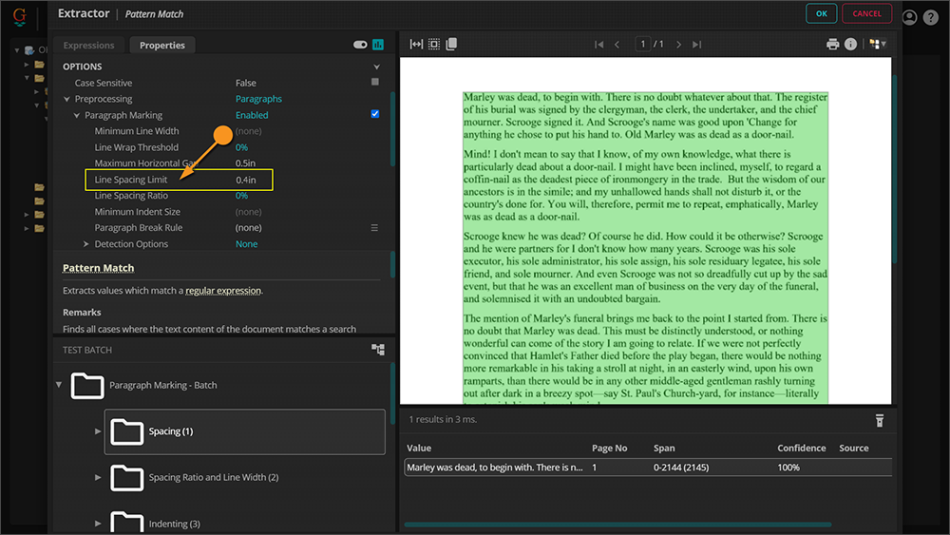Viewport: 950px width, 535px height.
Task: Collapse the OPTIONS section chevron
Action: pyautogui.click(x=377, y=67)
